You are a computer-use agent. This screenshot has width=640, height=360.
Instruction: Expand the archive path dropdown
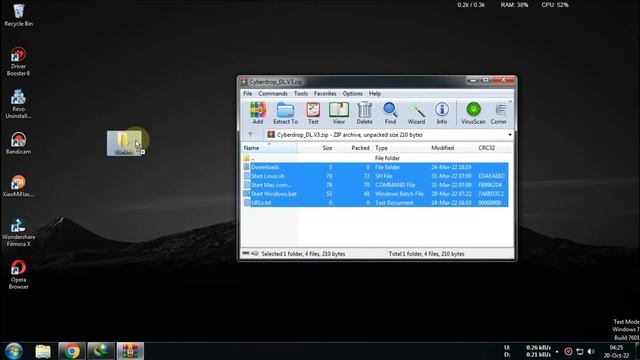(x=510, y=135)
